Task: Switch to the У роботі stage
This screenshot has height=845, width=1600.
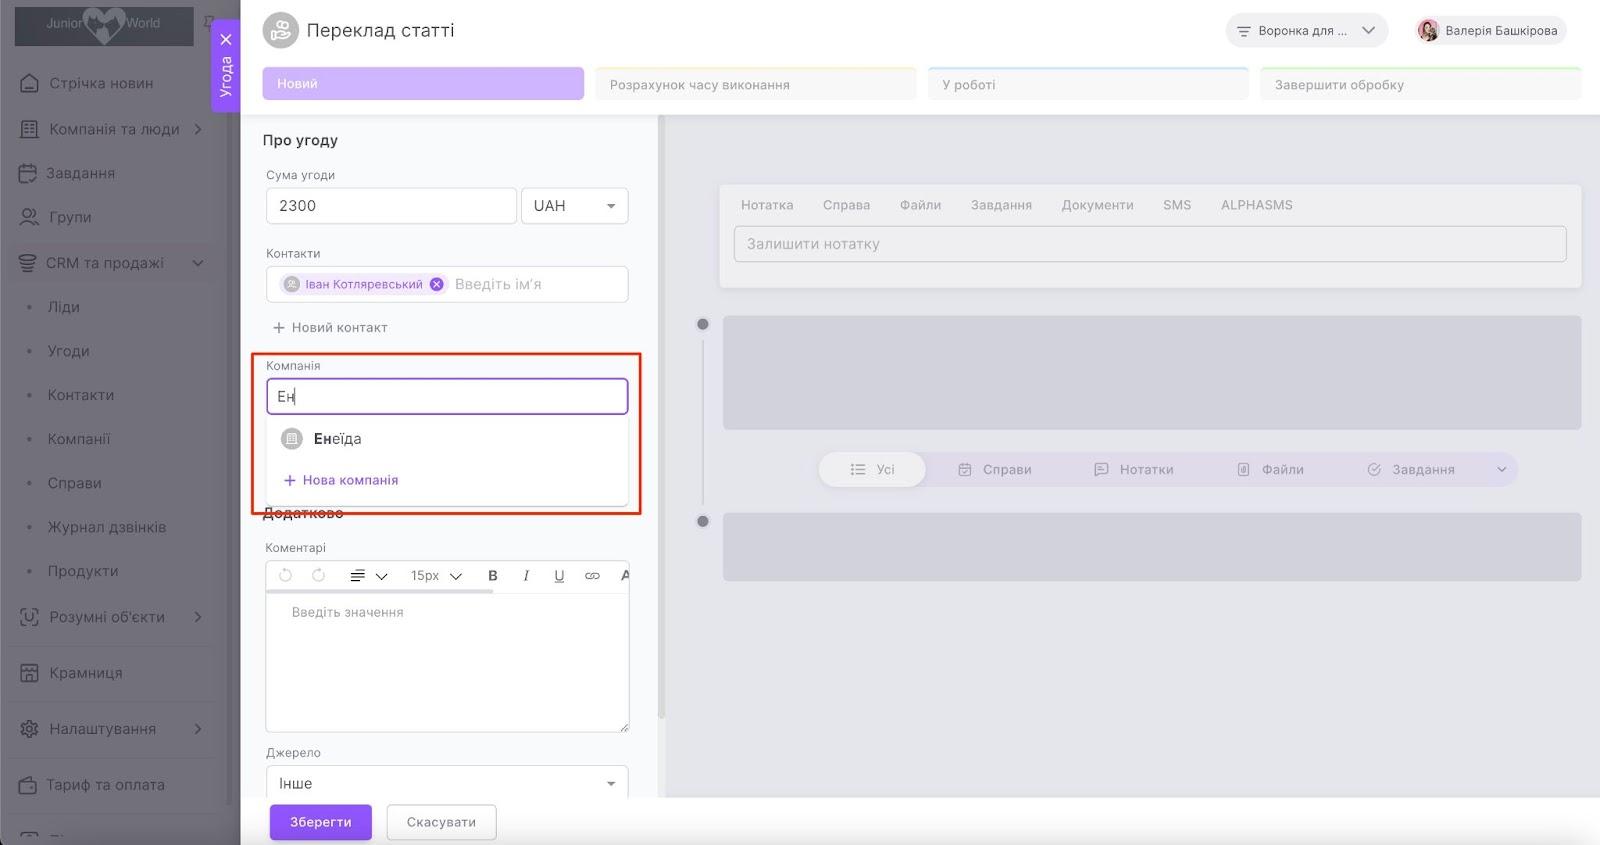Action: 1088,85
